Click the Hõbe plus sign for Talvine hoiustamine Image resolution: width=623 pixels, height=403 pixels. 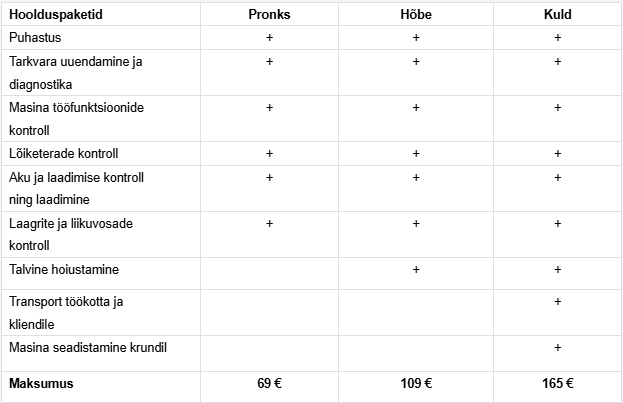[416, 270]
